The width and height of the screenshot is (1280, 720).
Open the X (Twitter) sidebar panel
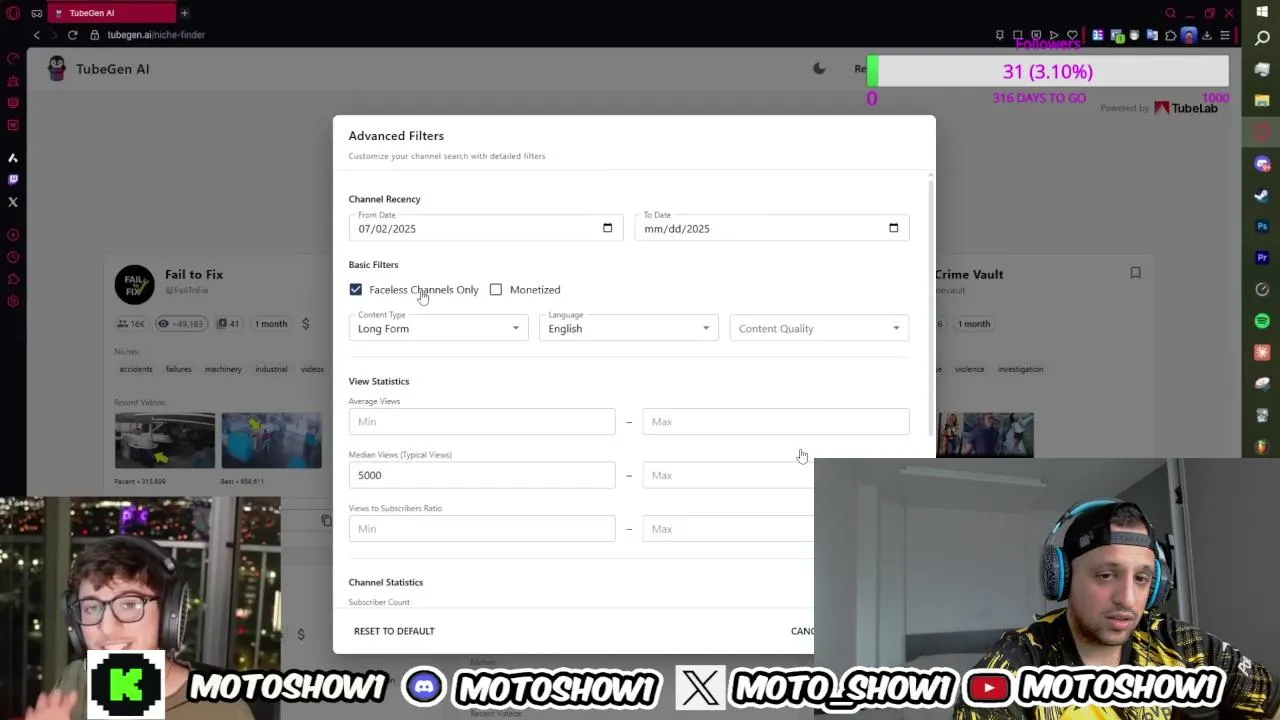(x=13, y=202)
